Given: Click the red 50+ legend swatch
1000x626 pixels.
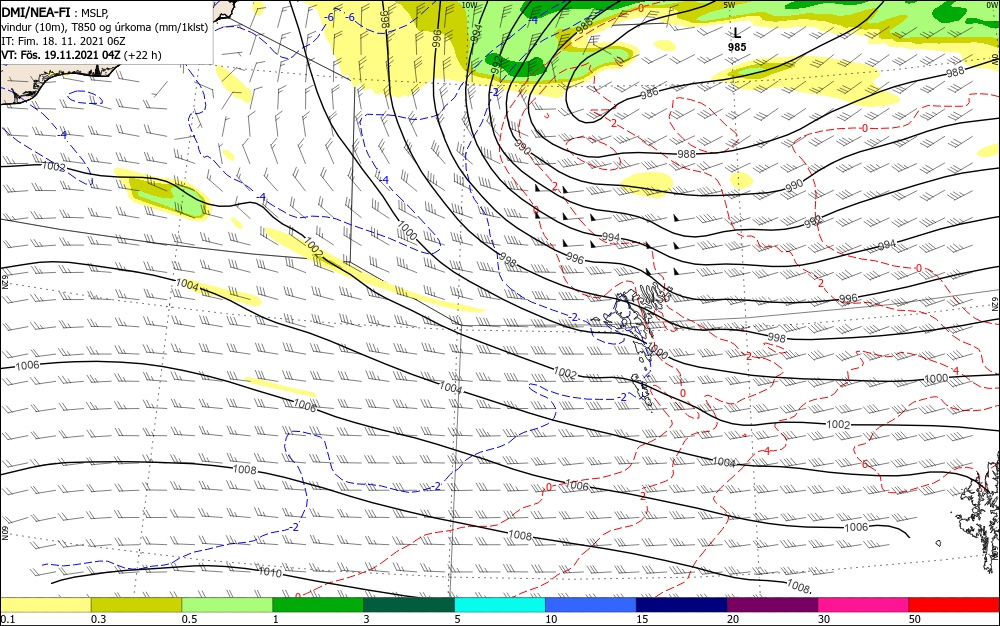Looking at the screenshot, I should click(x=955, y=605).
